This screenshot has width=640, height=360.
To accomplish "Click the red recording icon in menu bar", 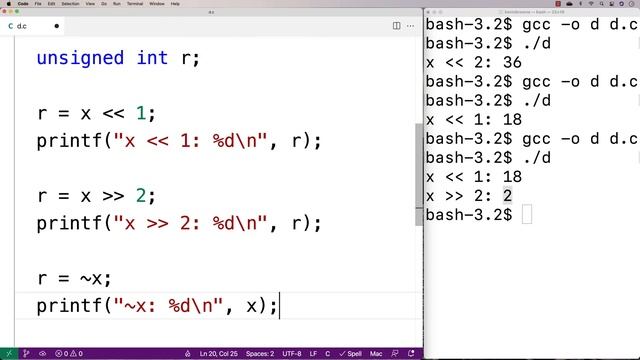I will tap(558, 4).
